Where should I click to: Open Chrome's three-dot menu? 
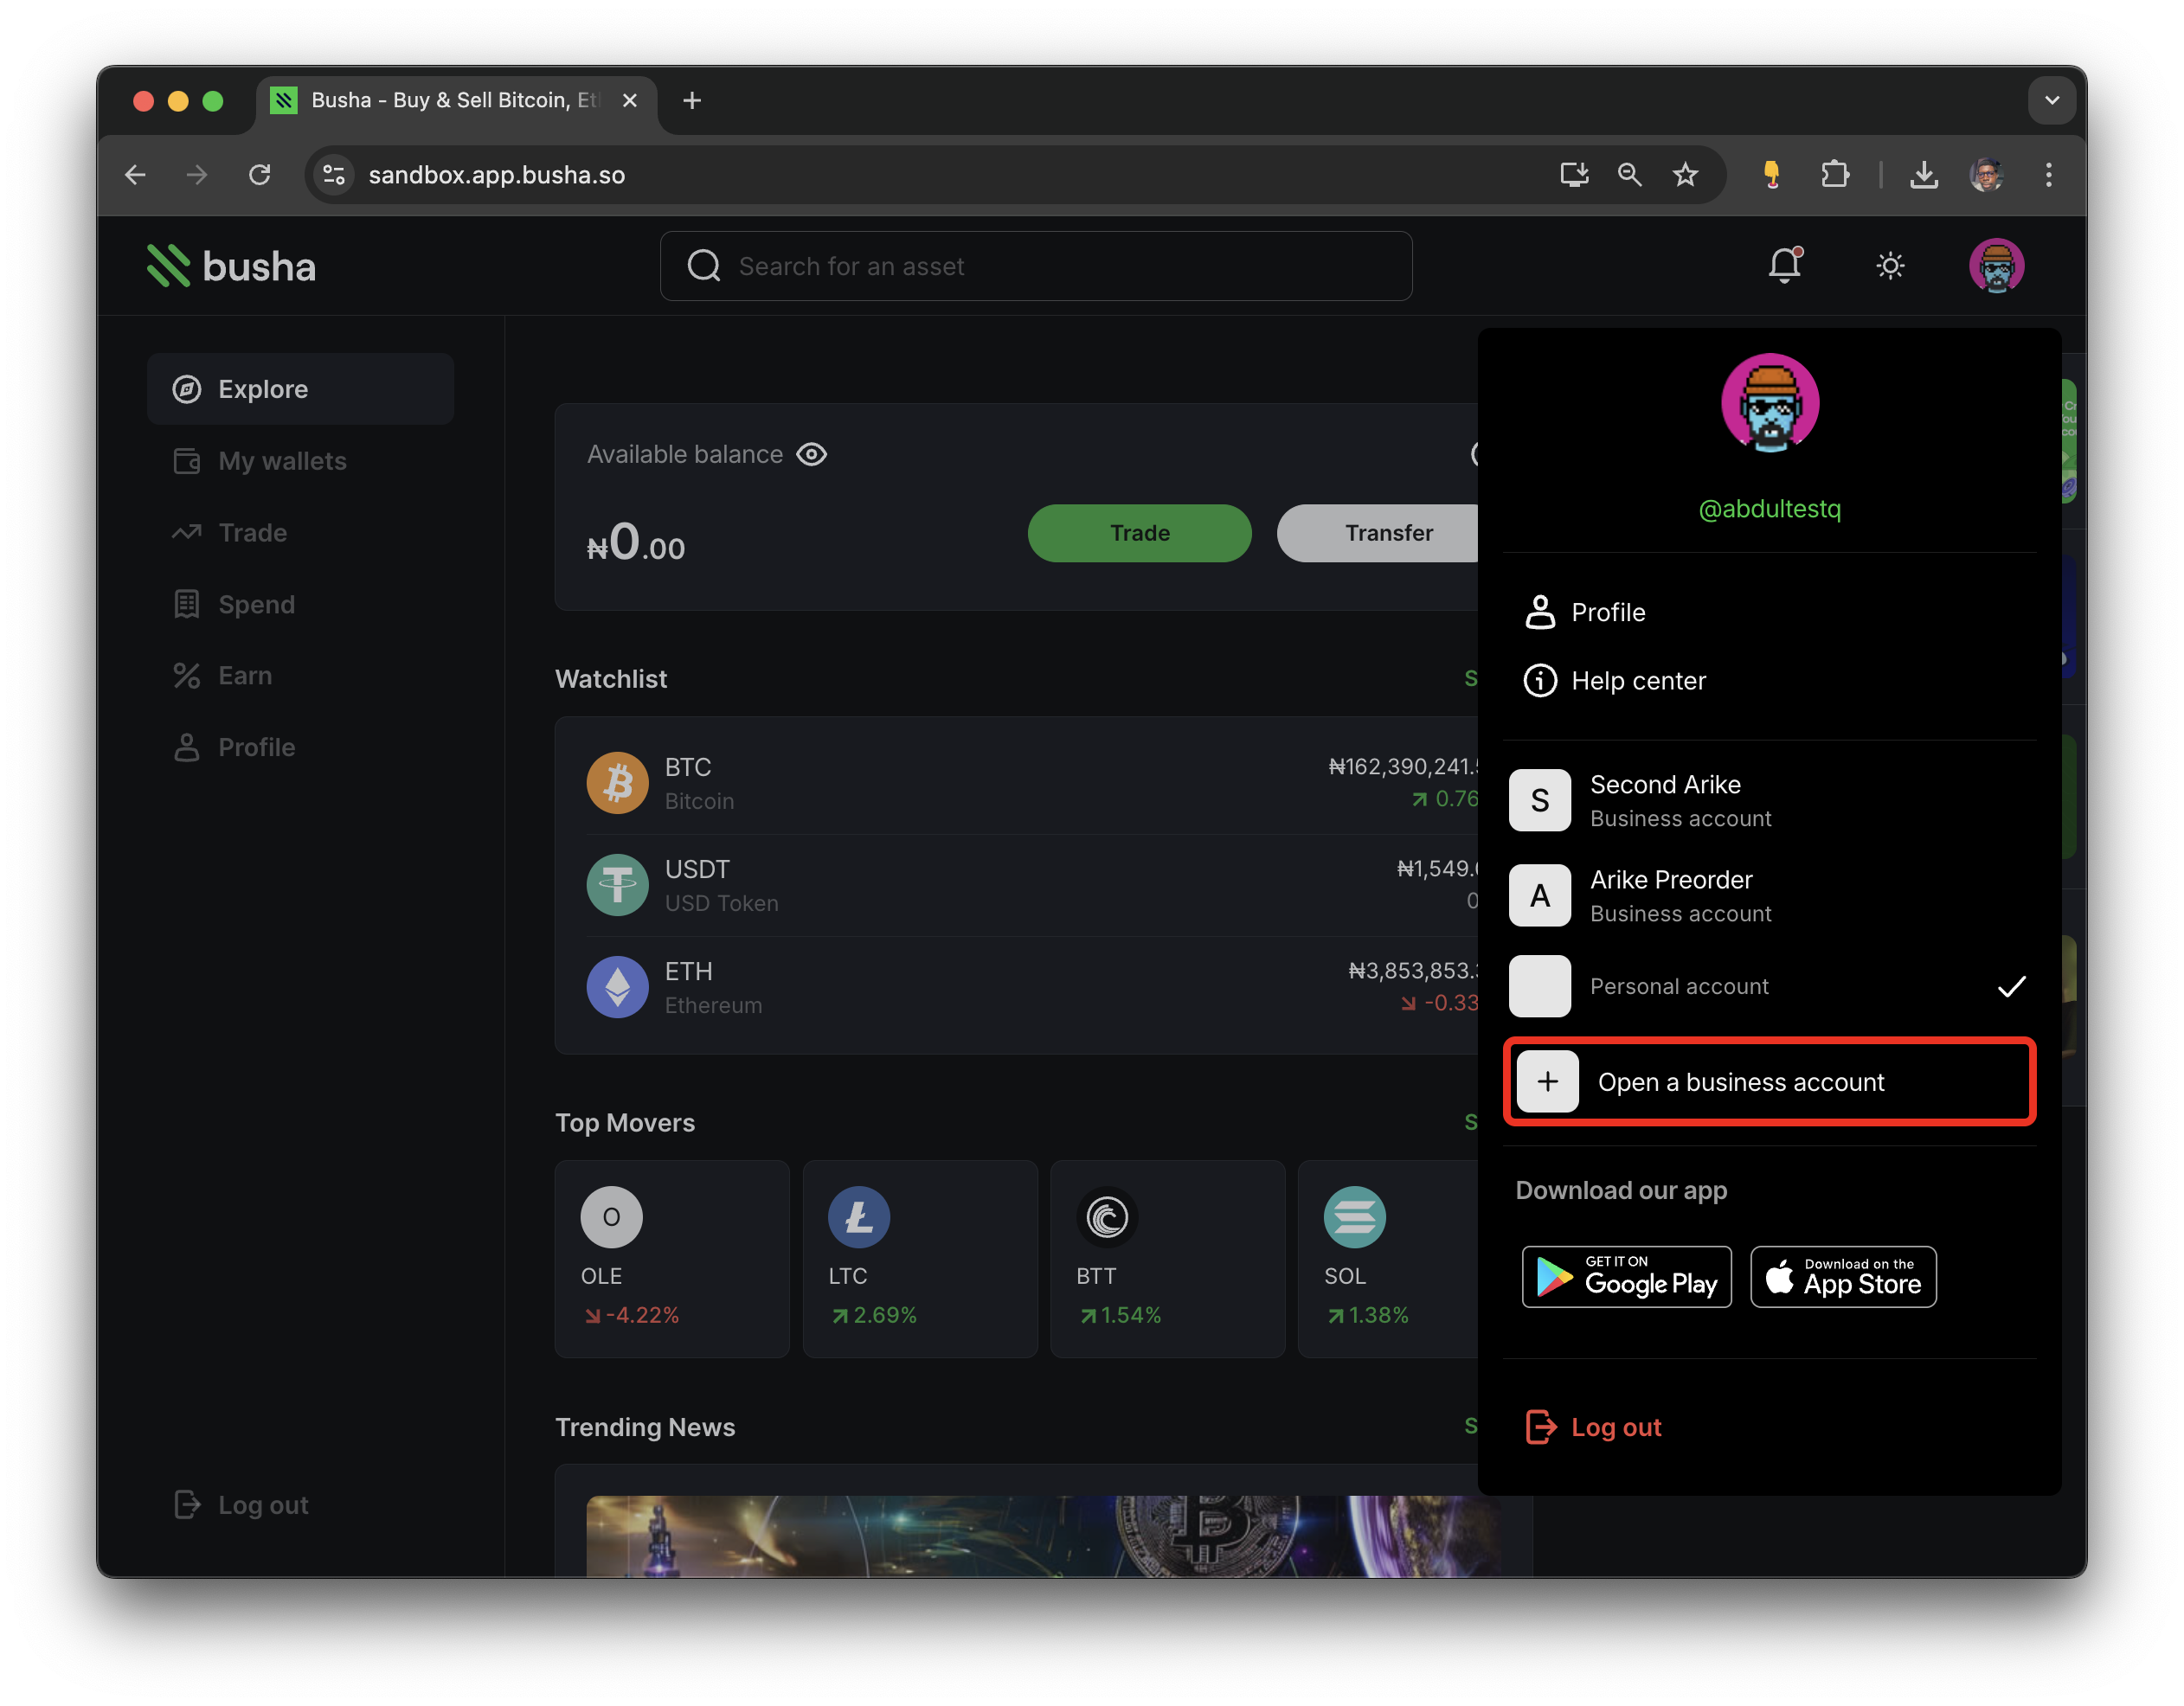2047,174
